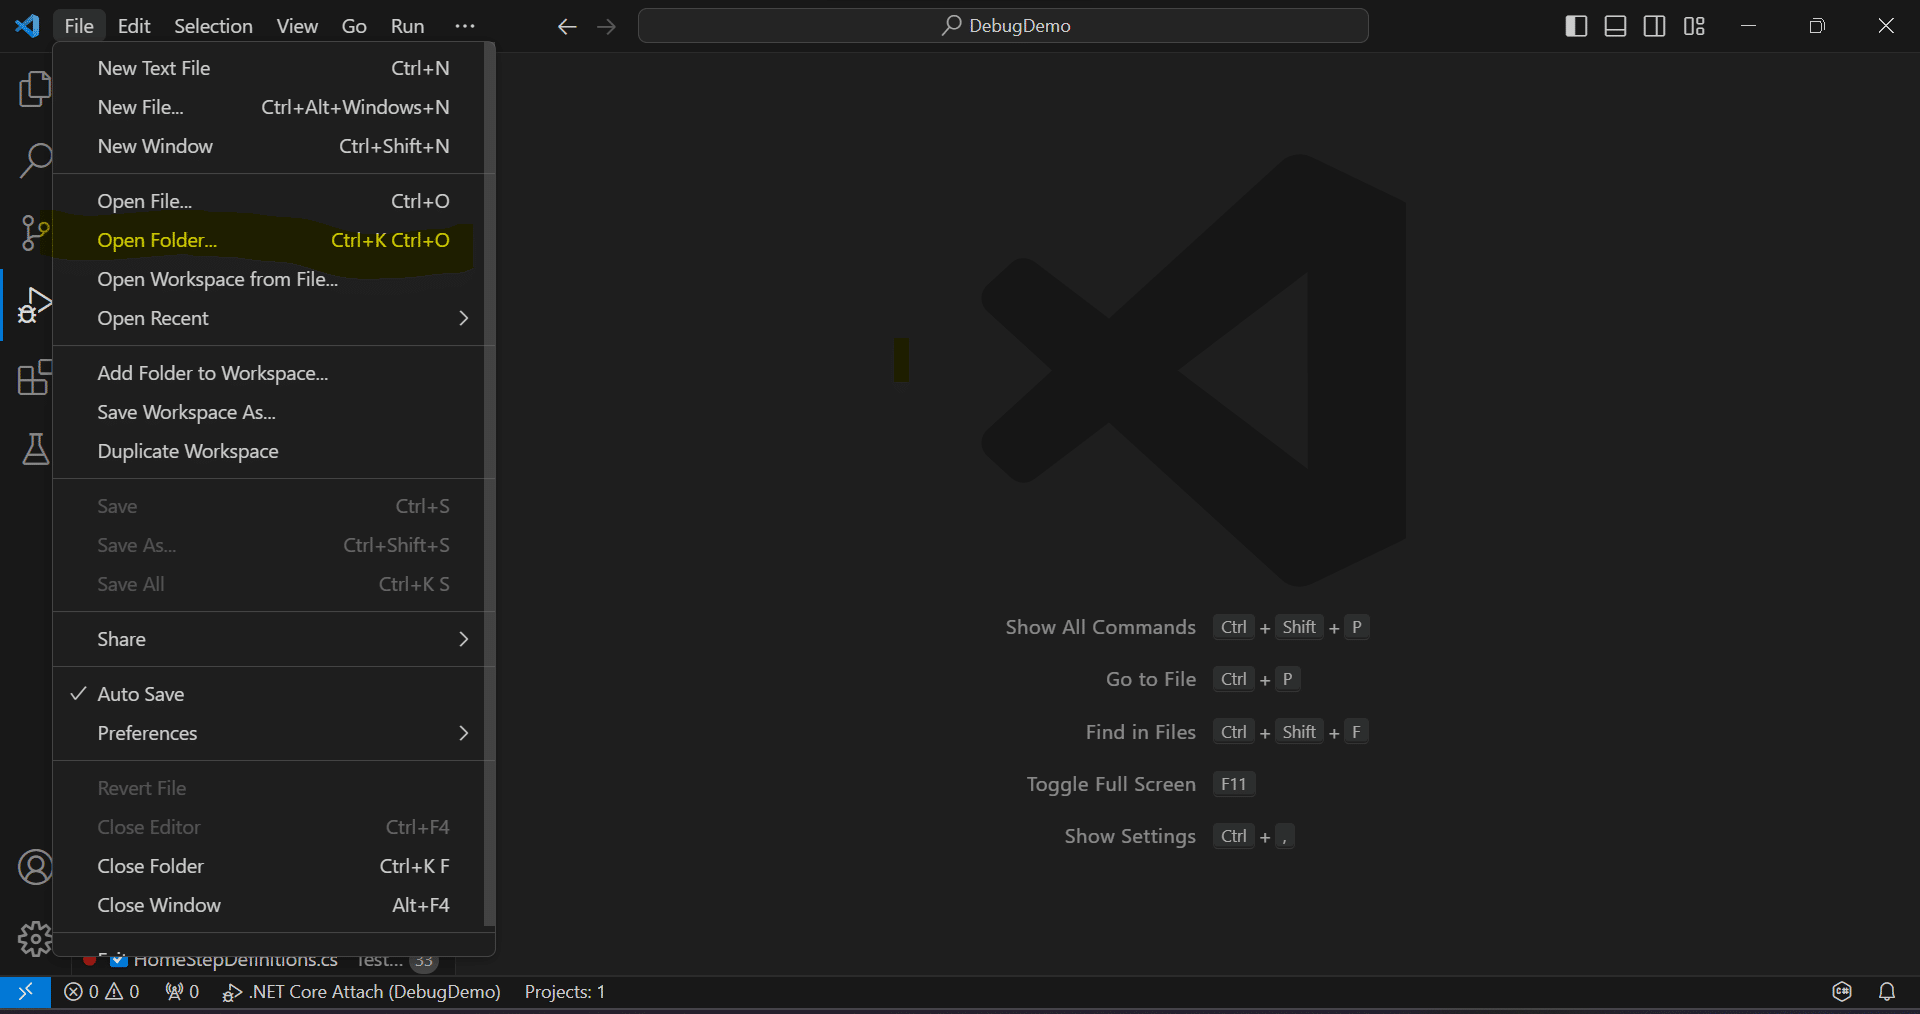This screenshot has height=1014, width=1920.
Task: Open remote window from status bar icon
Action: (x=26, y=991)
